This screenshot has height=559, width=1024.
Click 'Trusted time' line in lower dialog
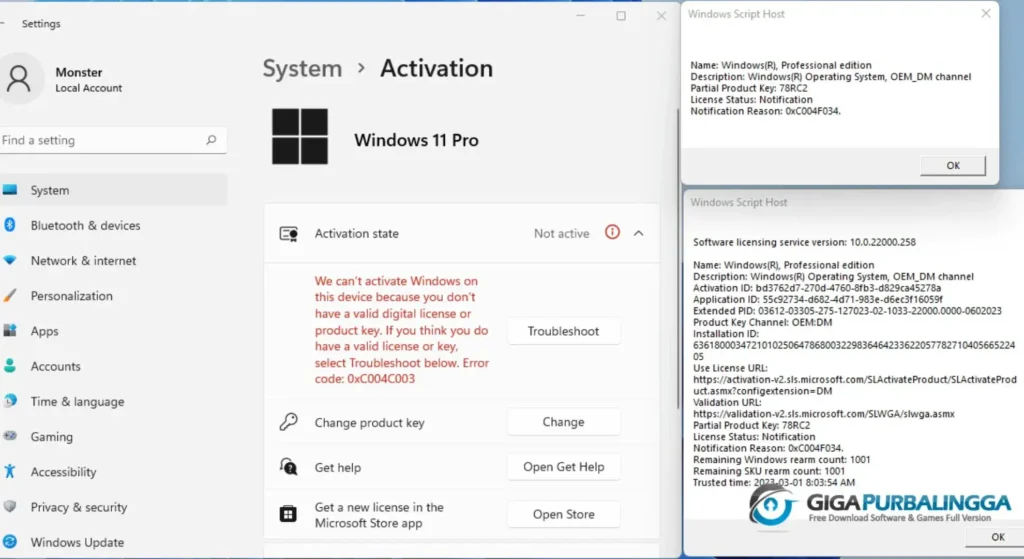(774, 483)
